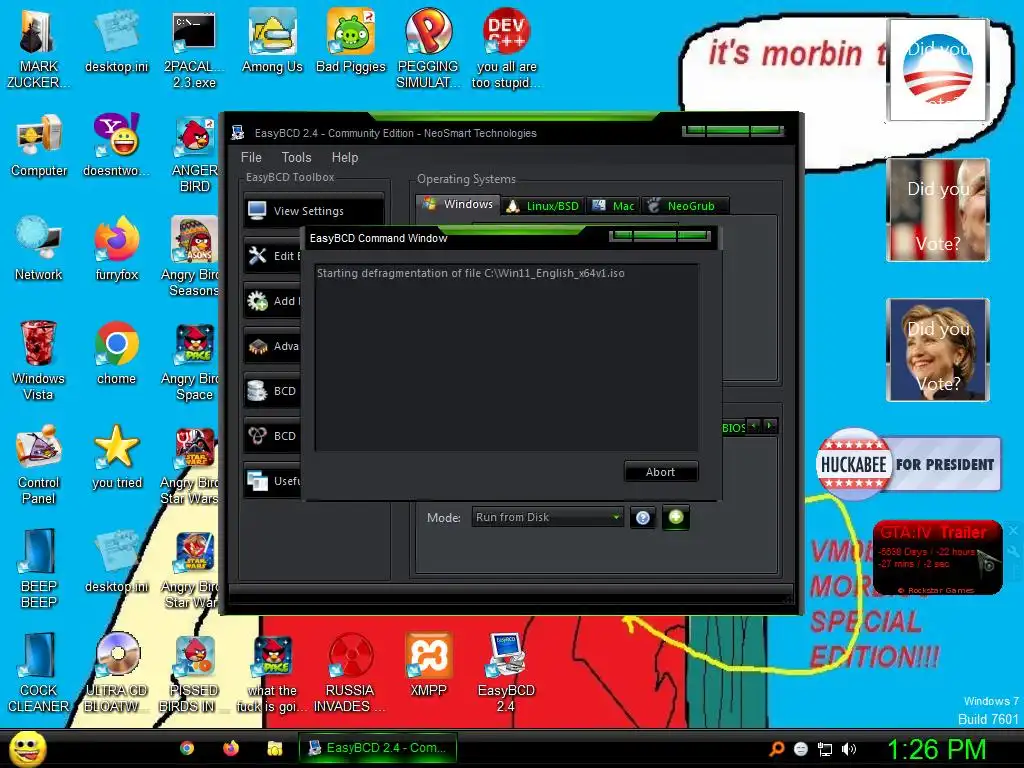Select the chome Chrome desktop icon

tap(116, 353)
